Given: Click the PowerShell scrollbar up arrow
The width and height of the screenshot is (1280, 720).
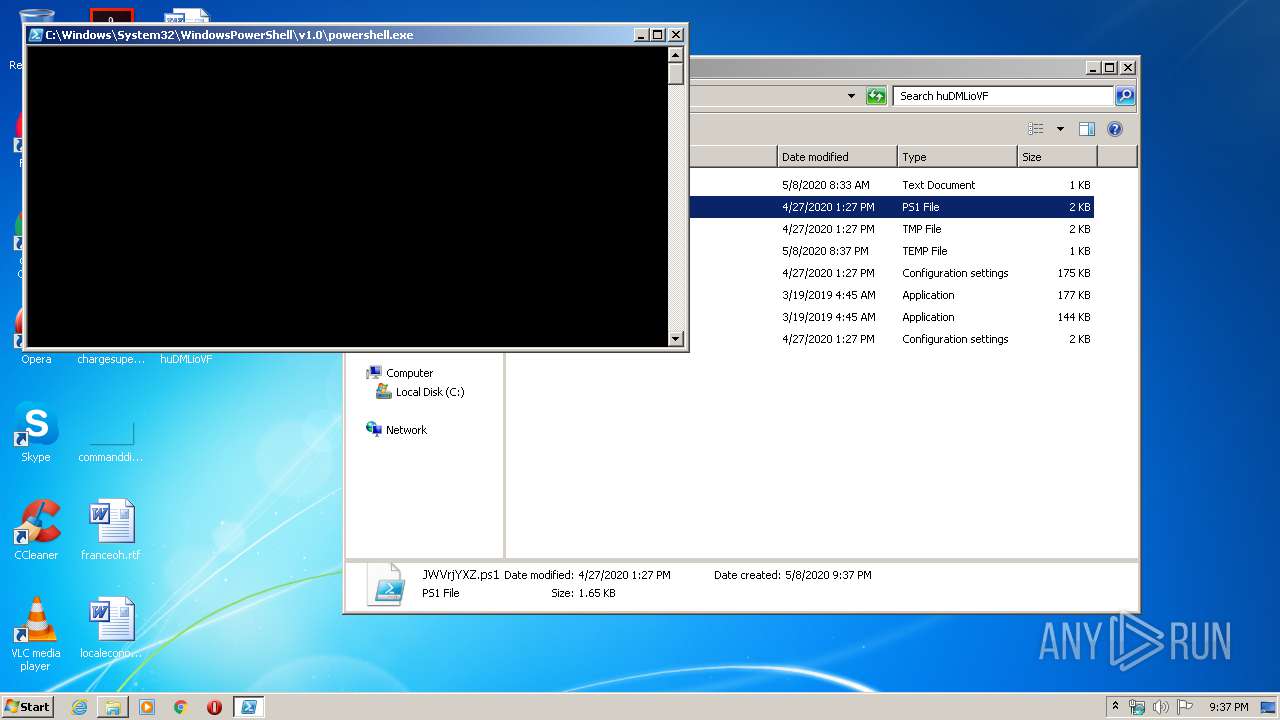Looking at the screenshot, I should tap(676, 53).
